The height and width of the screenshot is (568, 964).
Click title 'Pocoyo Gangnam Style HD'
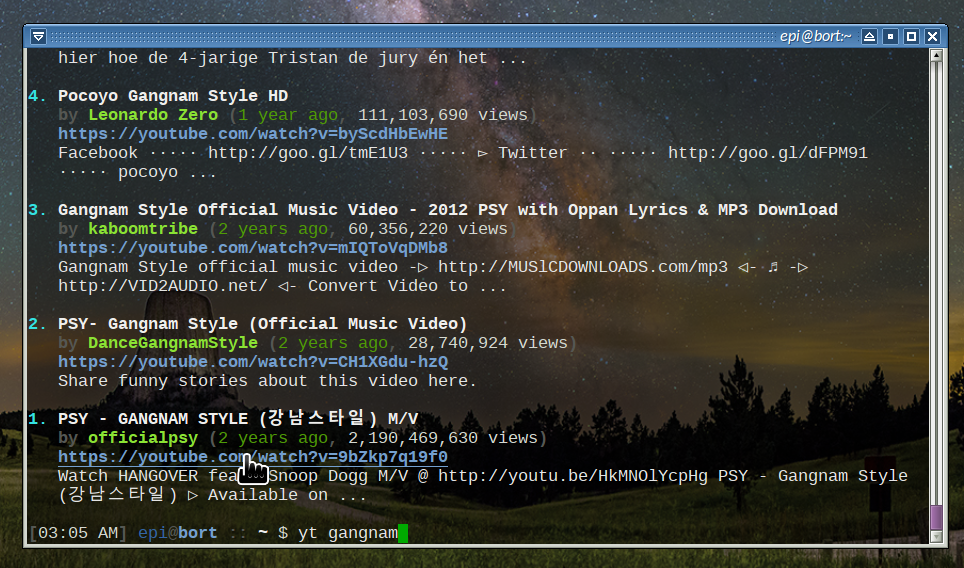pos(173,96)
